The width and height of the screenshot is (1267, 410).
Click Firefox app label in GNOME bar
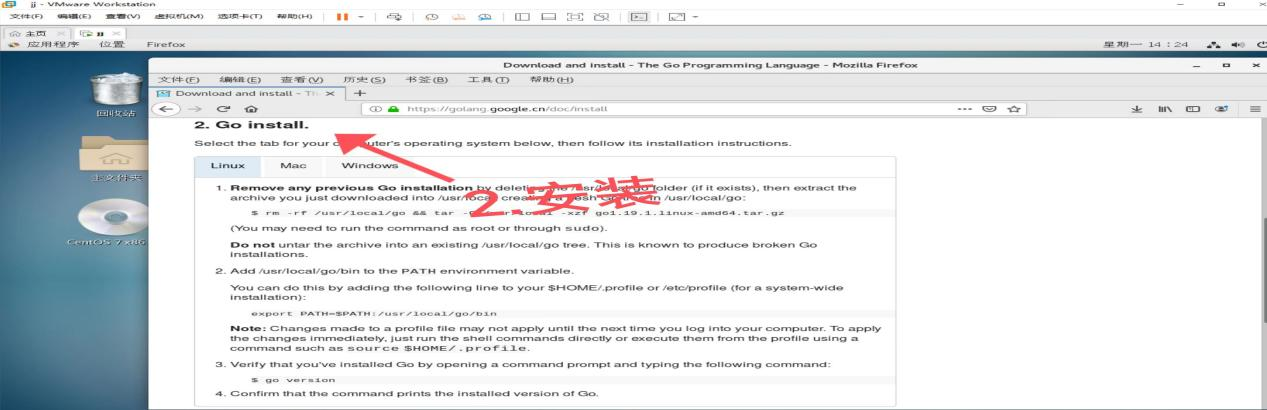(165, 45)
